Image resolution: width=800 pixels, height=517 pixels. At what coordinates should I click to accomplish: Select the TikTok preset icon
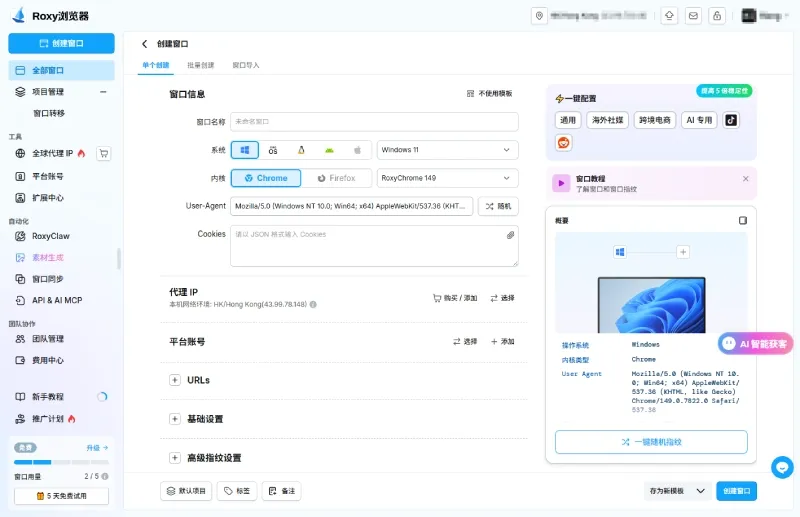coord(731,120)
